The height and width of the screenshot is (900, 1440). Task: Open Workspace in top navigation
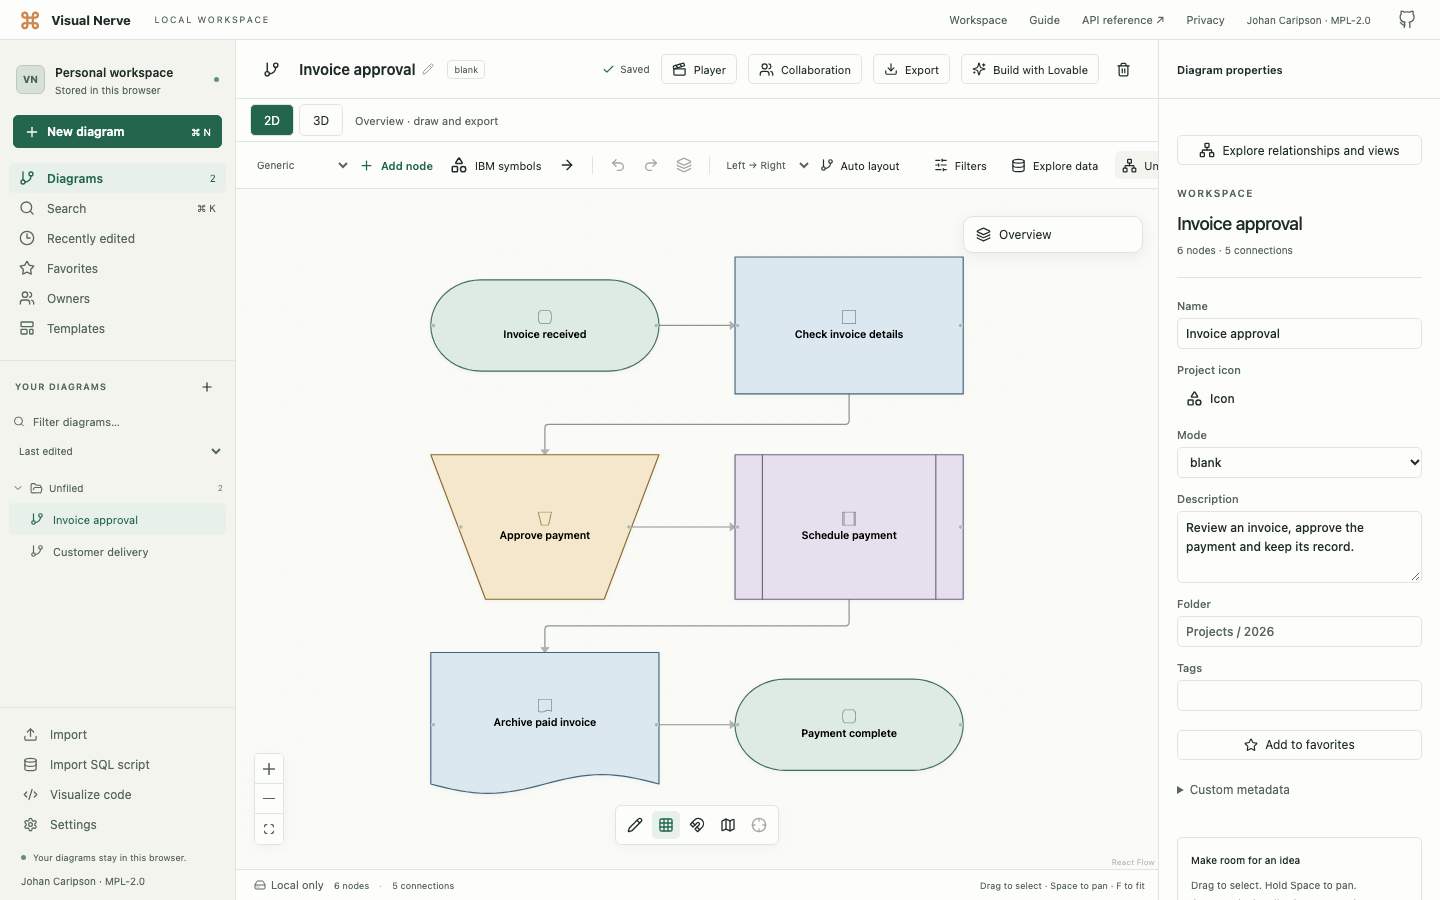[x=978, y=20]
